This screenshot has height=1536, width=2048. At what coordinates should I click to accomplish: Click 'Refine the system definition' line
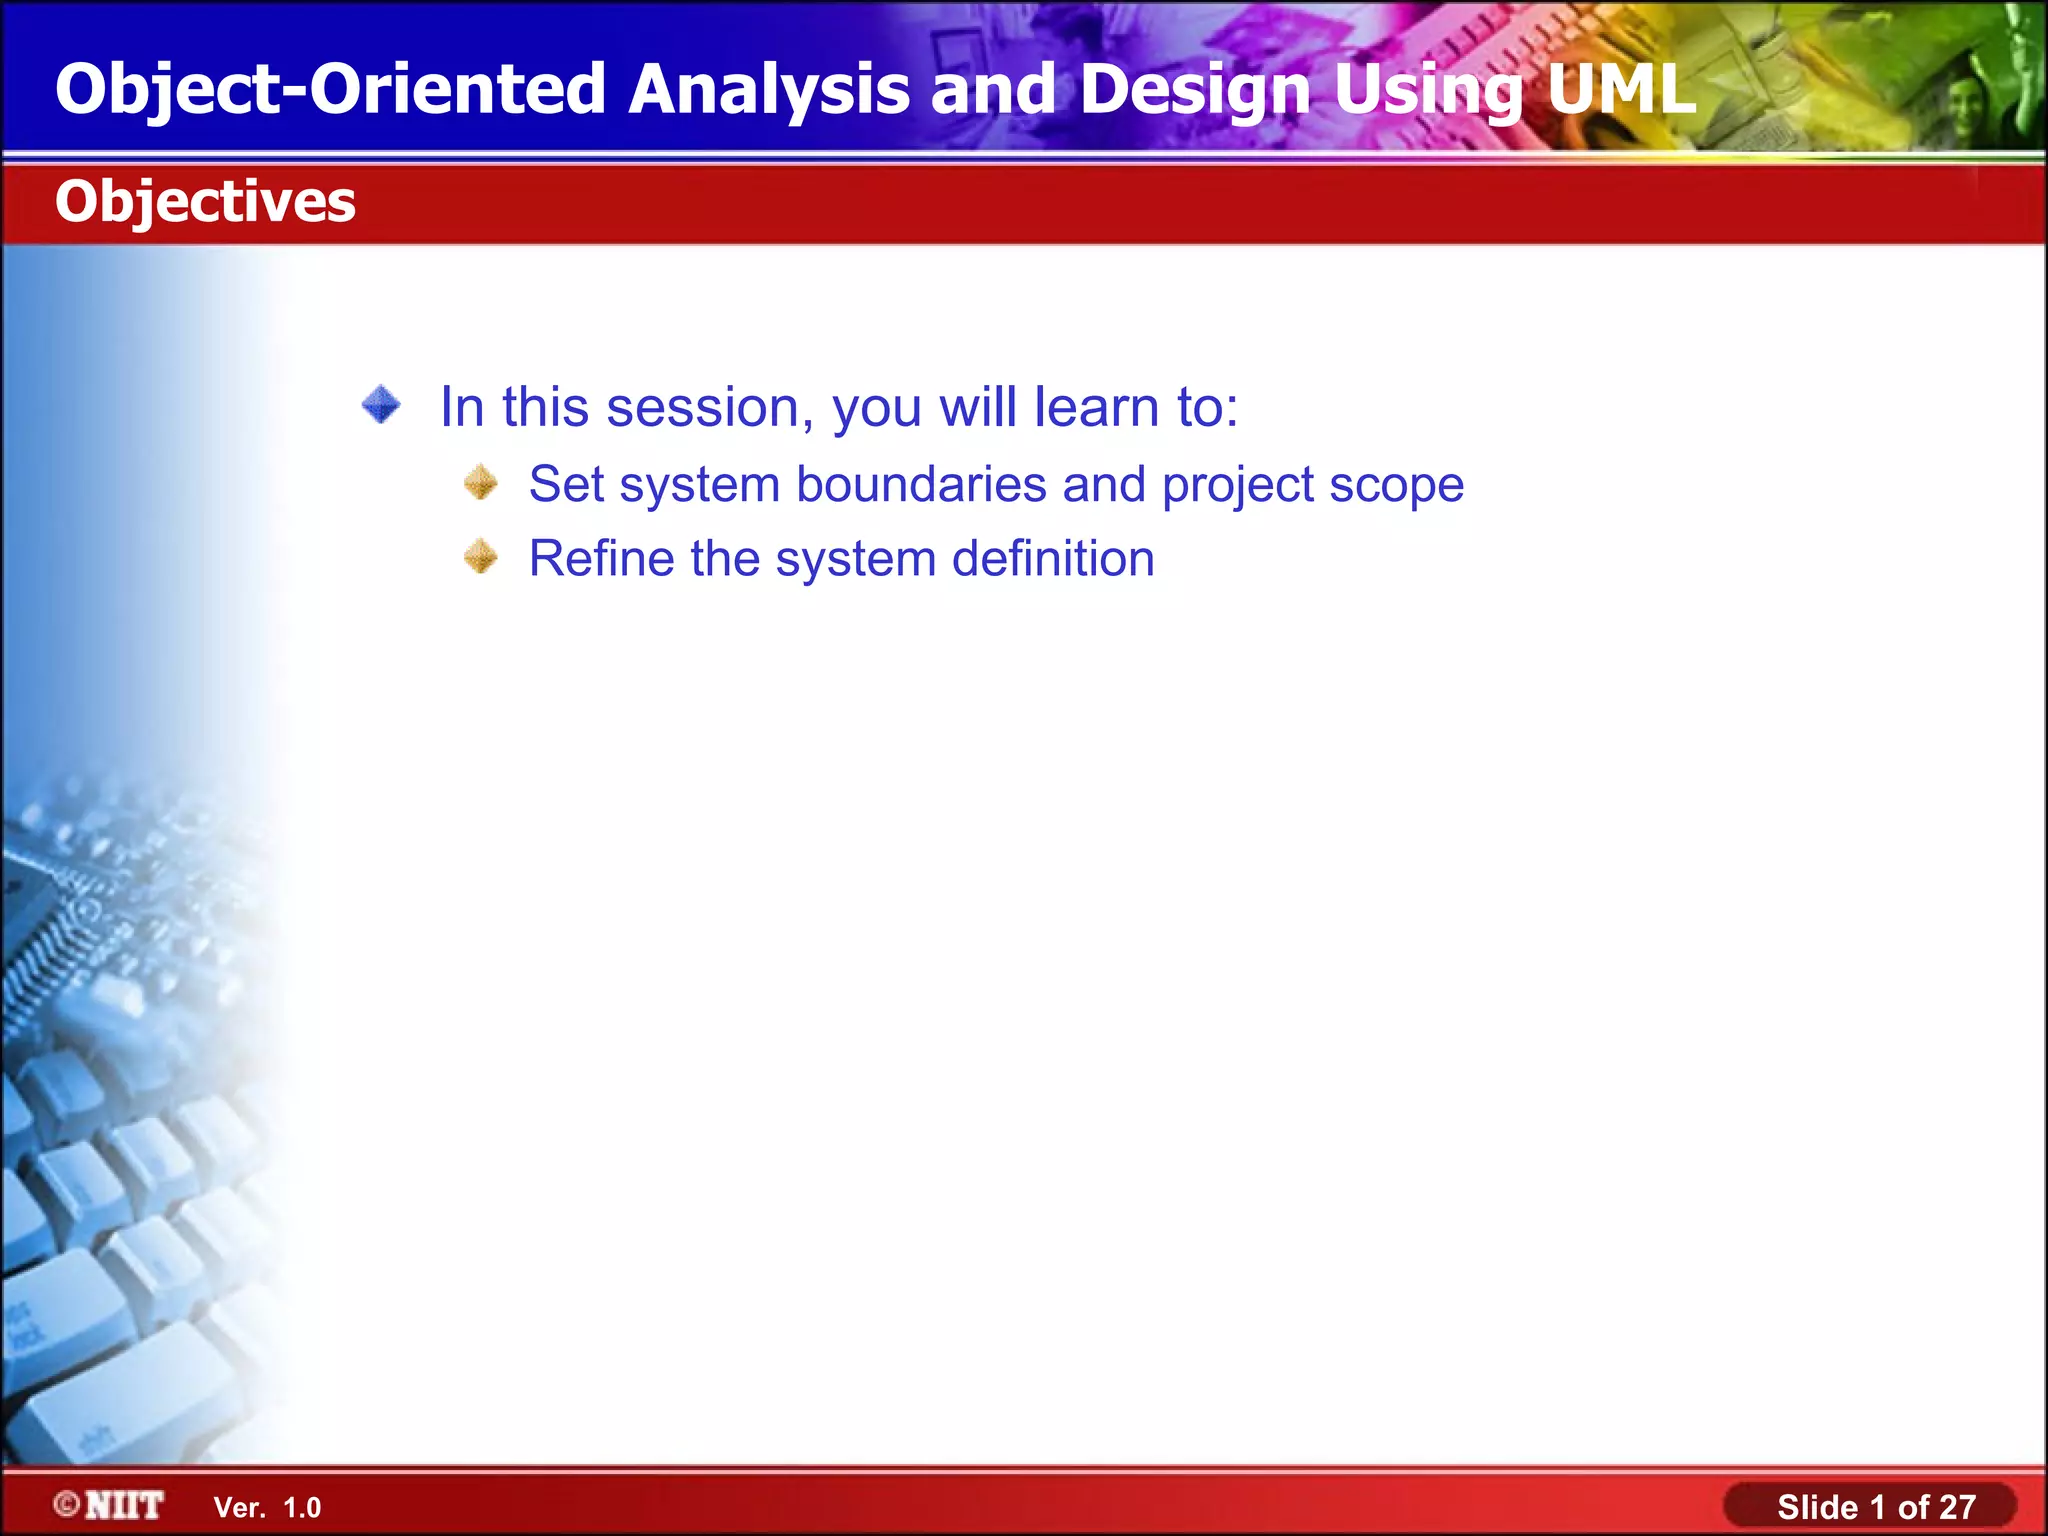click(840, 558)
